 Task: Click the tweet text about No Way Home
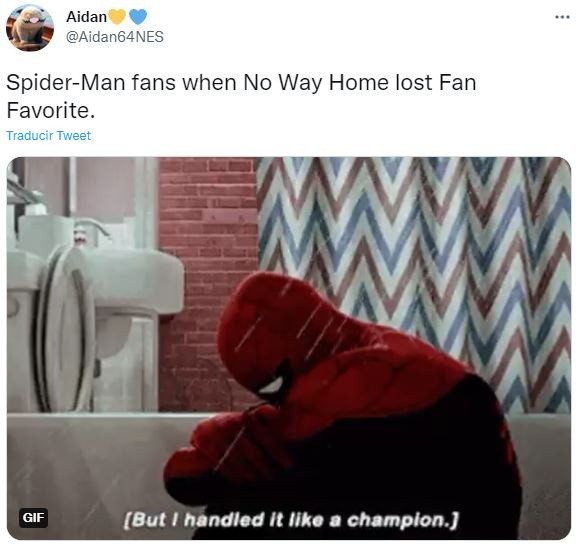pyautogui.click(x=241, y=96)
